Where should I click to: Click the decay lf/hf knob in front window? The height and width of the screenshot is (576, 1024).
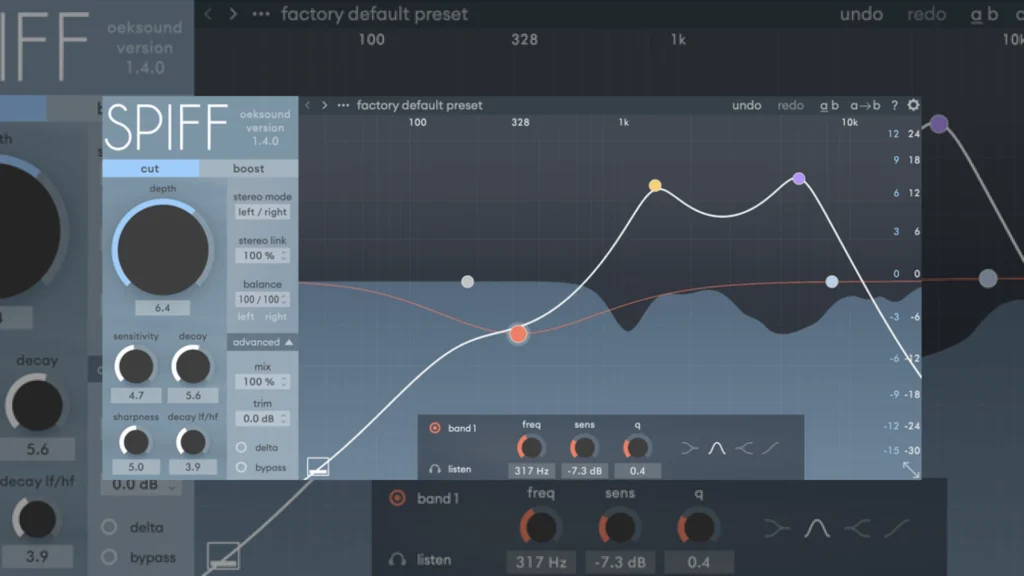[x=192, y=442]
